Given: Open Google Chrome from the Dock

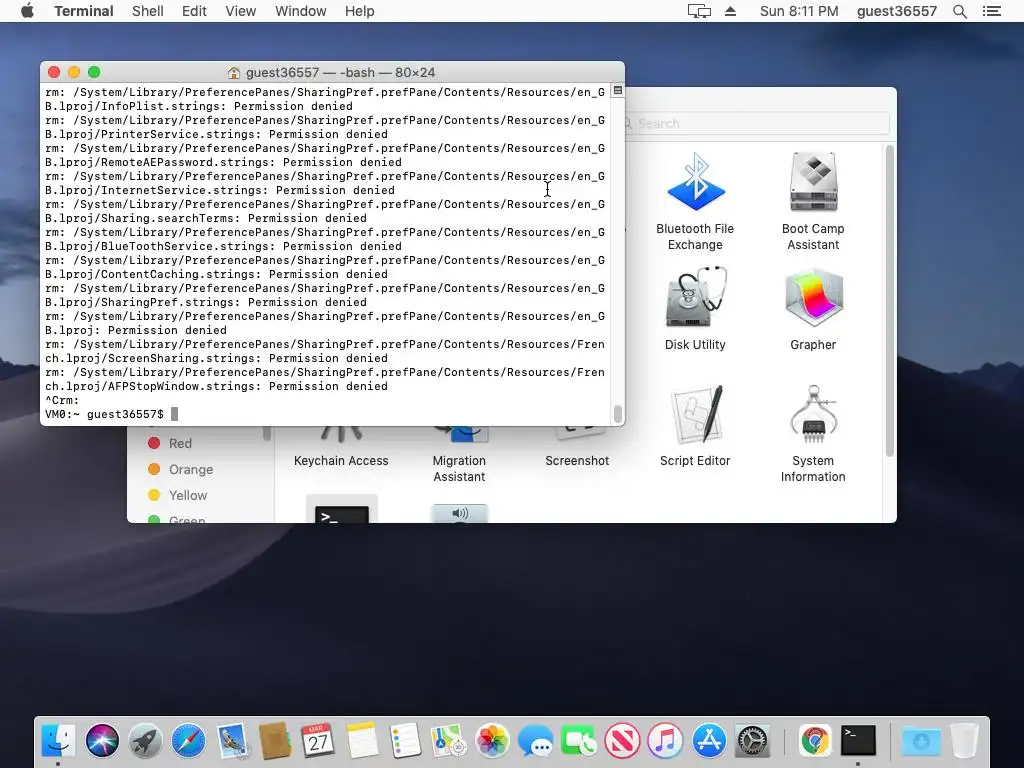Looking at the screenshot, I should 814,741.
